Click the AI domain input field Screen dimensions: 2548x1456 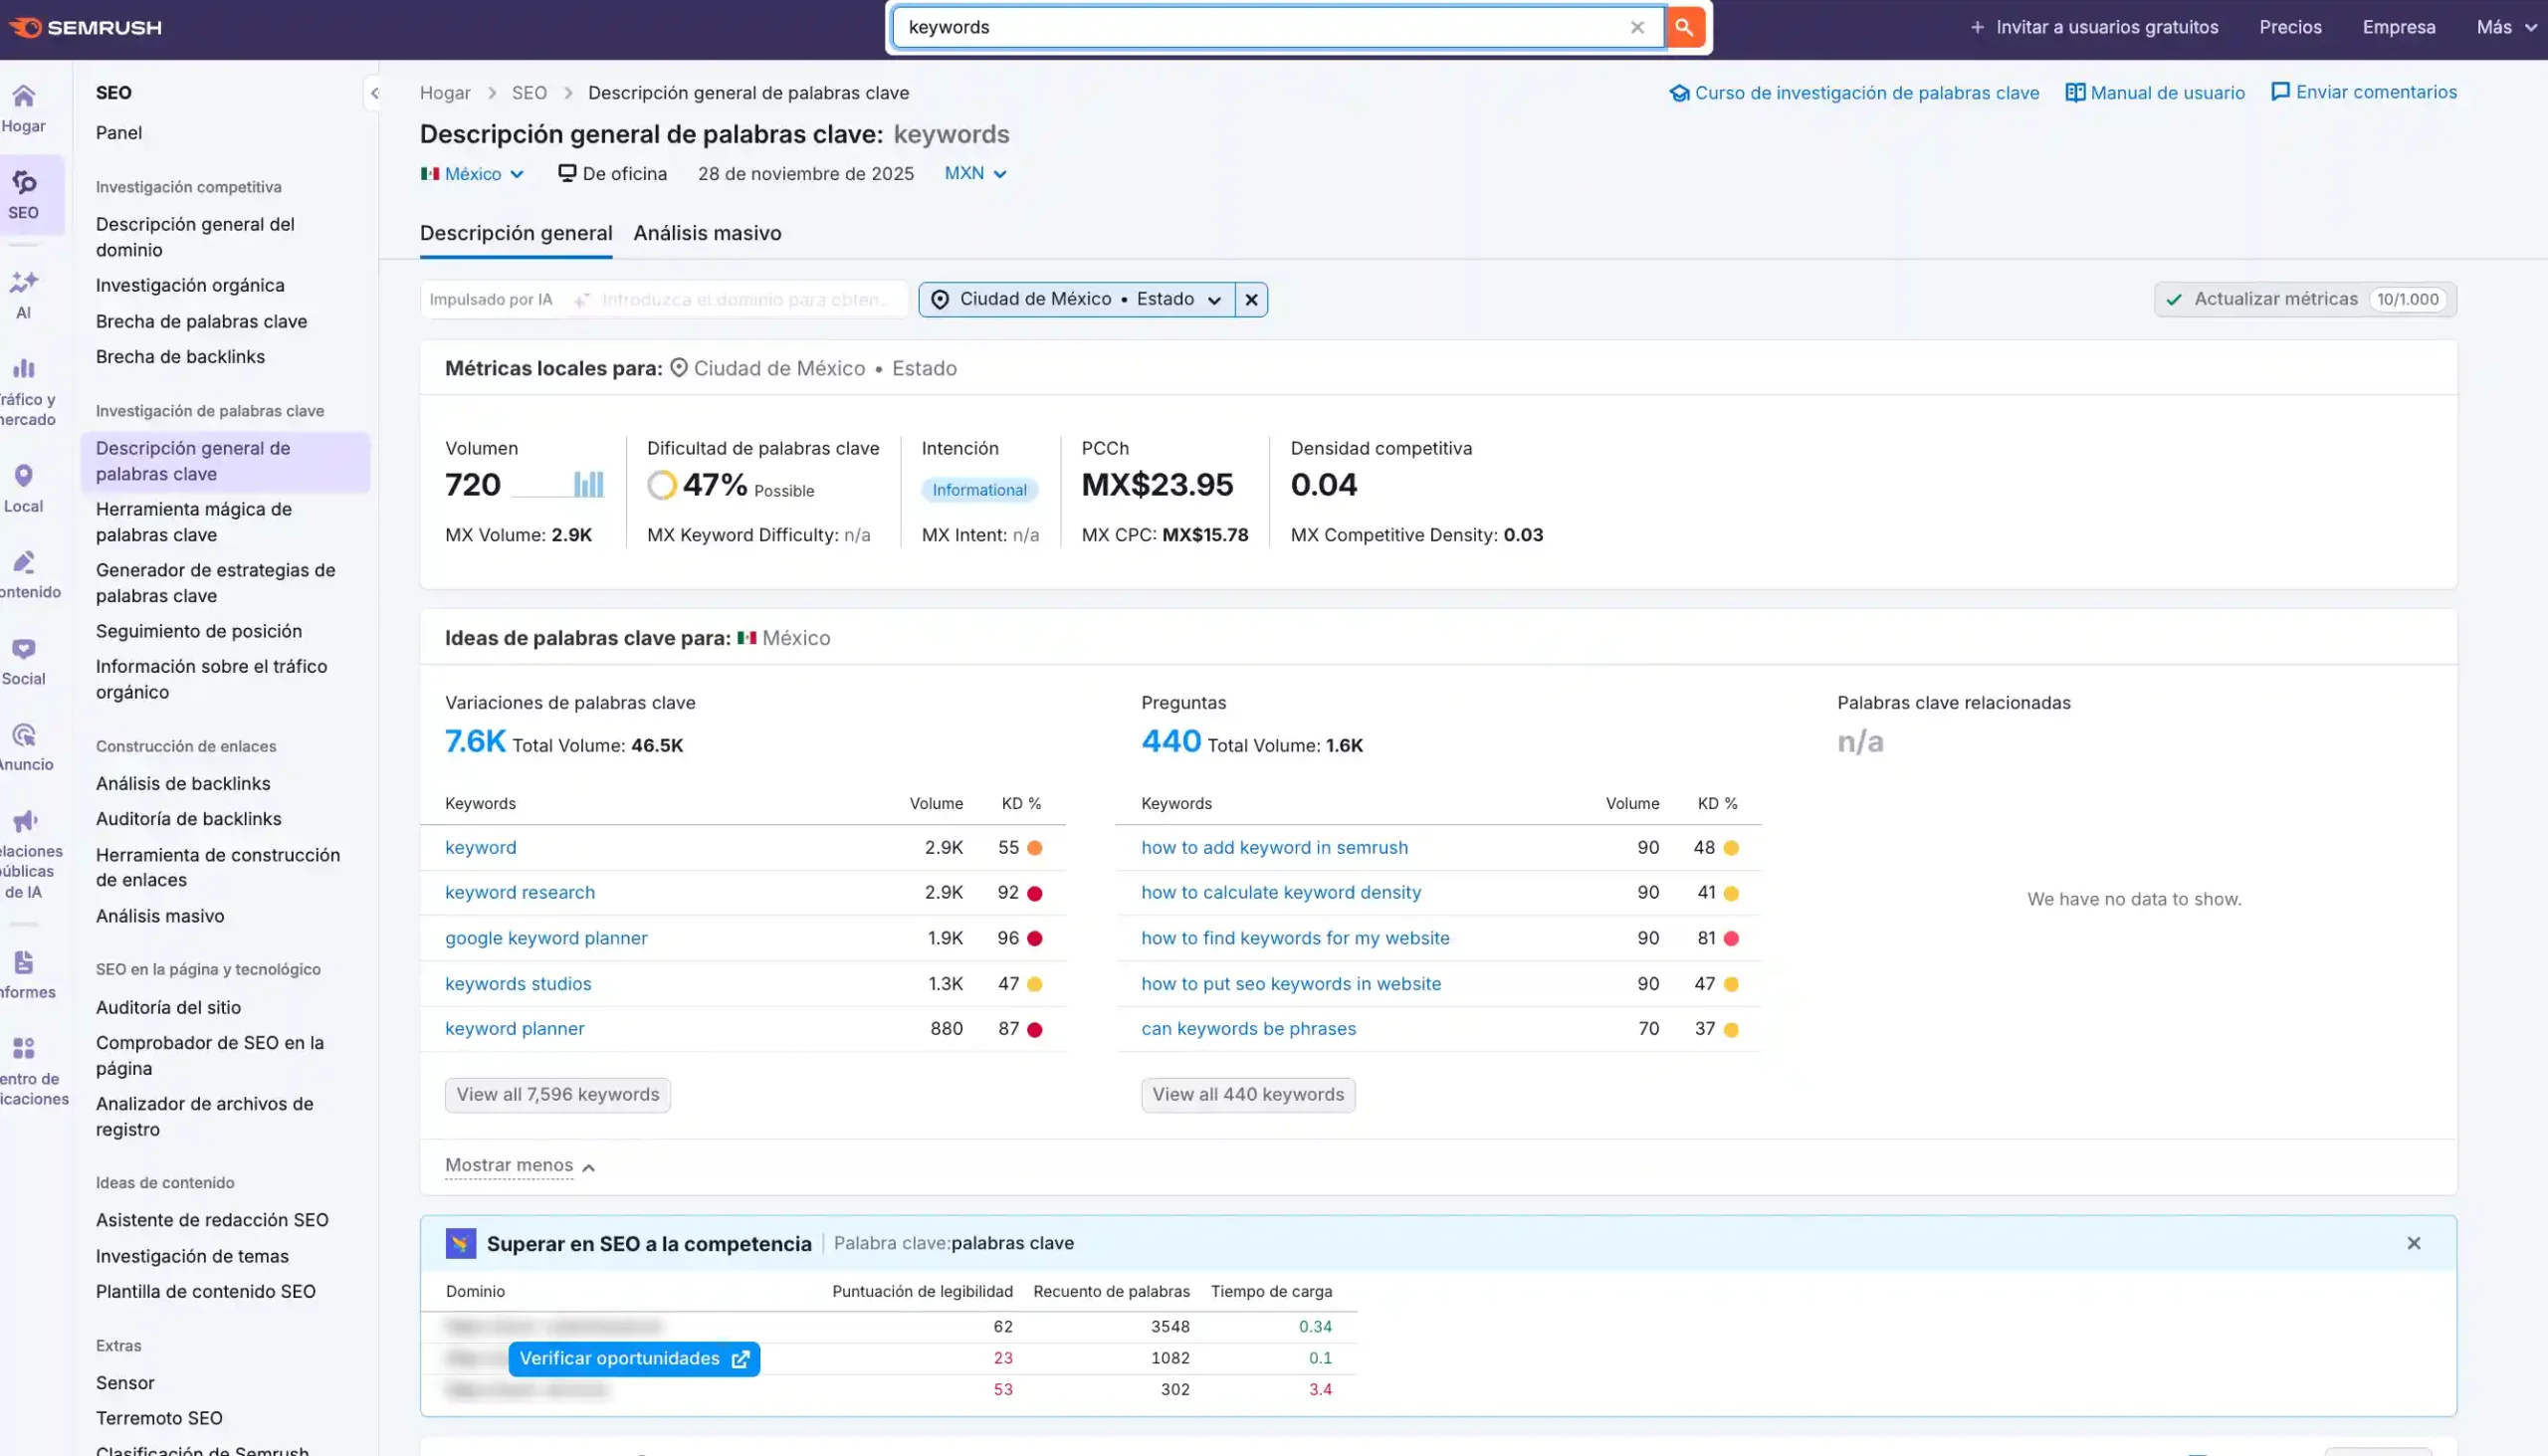click(x=744, y=299)
